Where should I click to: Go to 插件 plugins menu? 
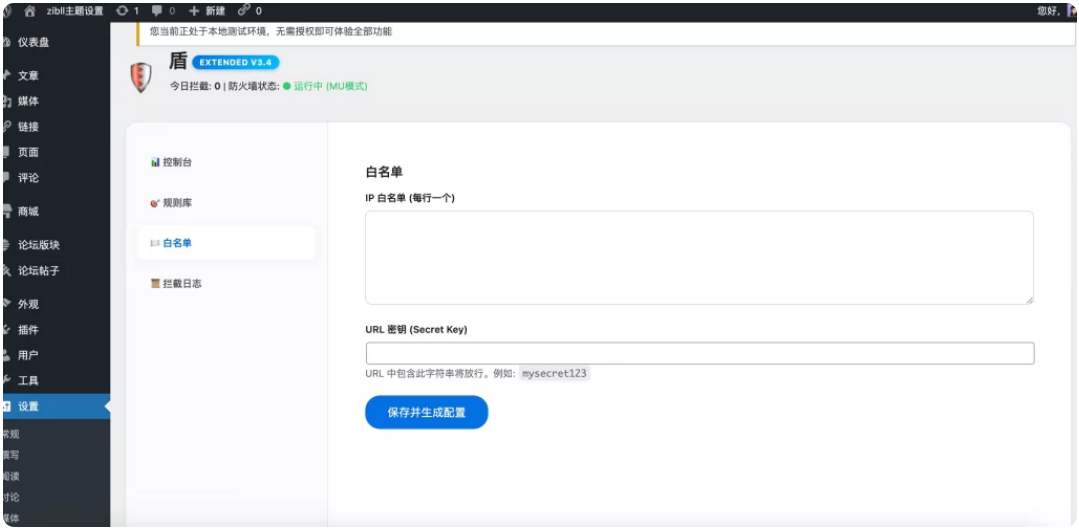[28, 330]
